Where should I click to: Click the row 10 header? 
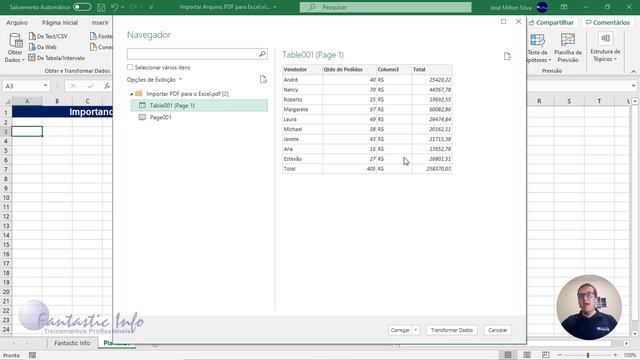[x=6, y=198]
